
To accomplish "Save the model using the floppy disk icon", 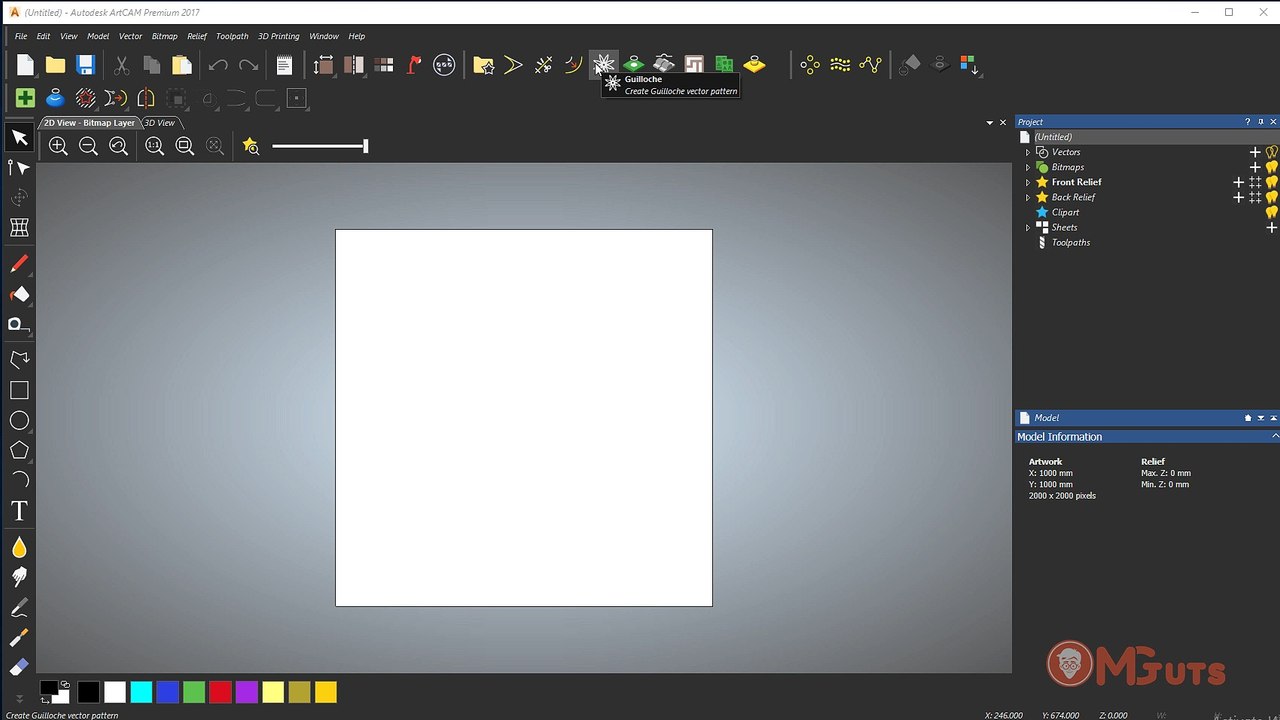I will pos(85,65).
